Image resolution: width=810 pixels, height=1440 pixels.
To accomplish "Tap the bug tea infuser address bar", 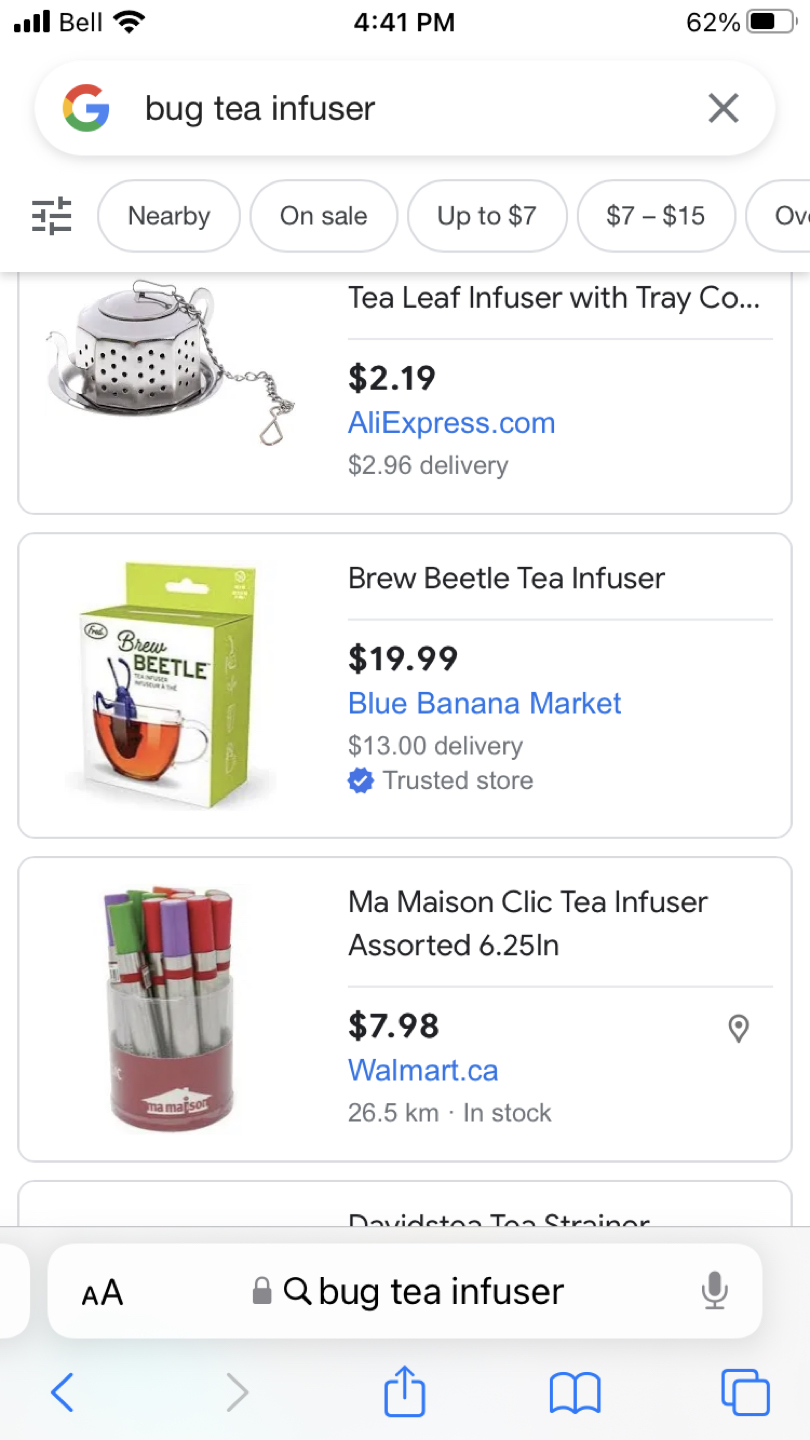I will coord(440,1291).
